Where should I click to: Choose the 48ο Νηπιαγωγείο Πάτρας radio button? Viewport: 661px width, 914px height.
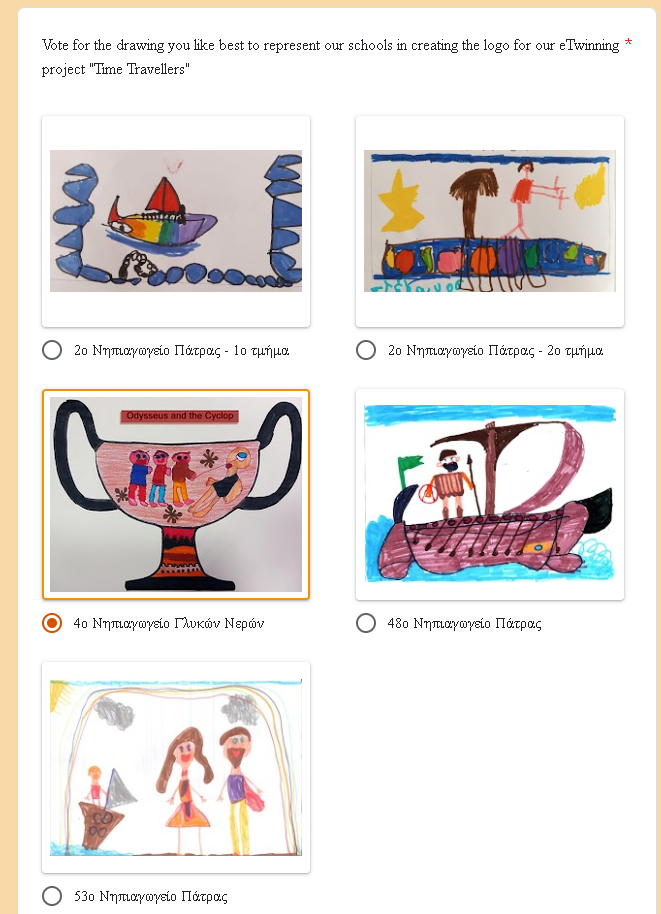(x=366, y=623)
